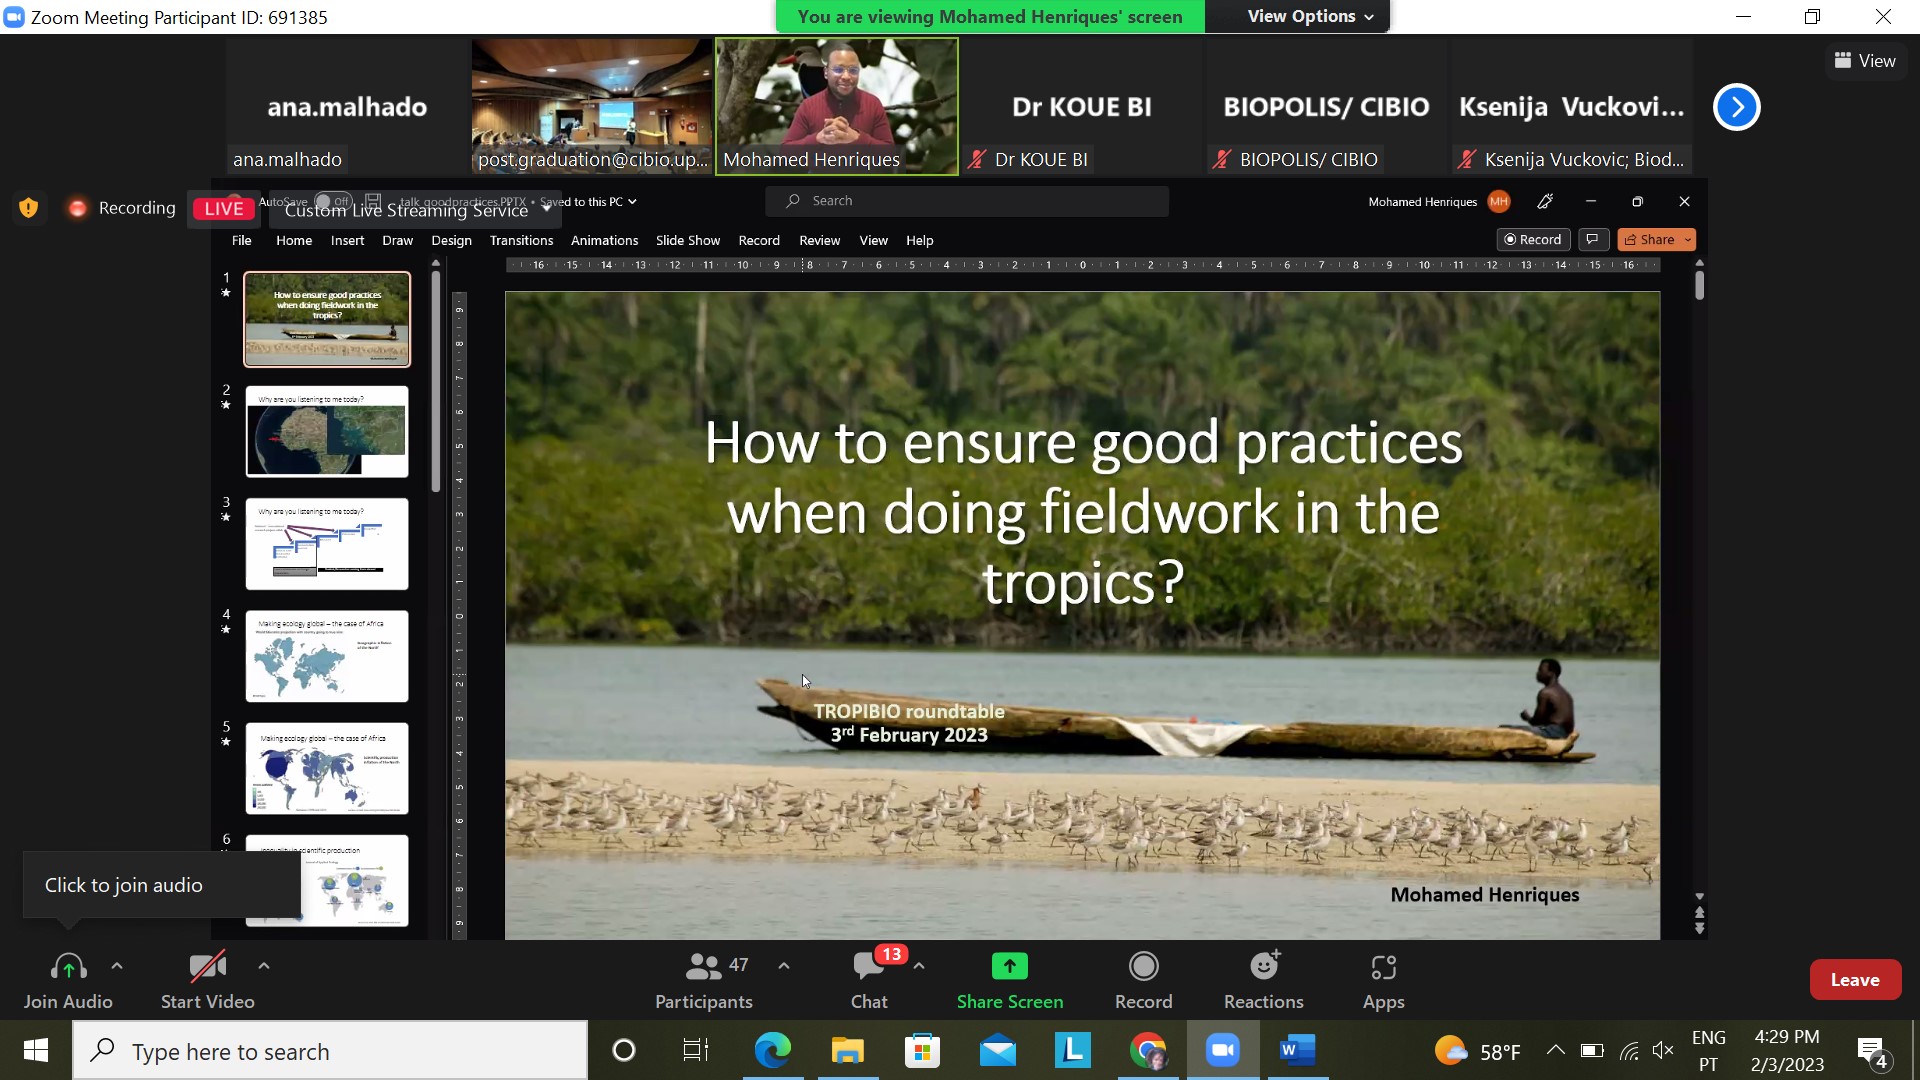This screenshot has width=1920, height=1080.
Task: Click the View grid icon at top right
Action: (1843, 61)
